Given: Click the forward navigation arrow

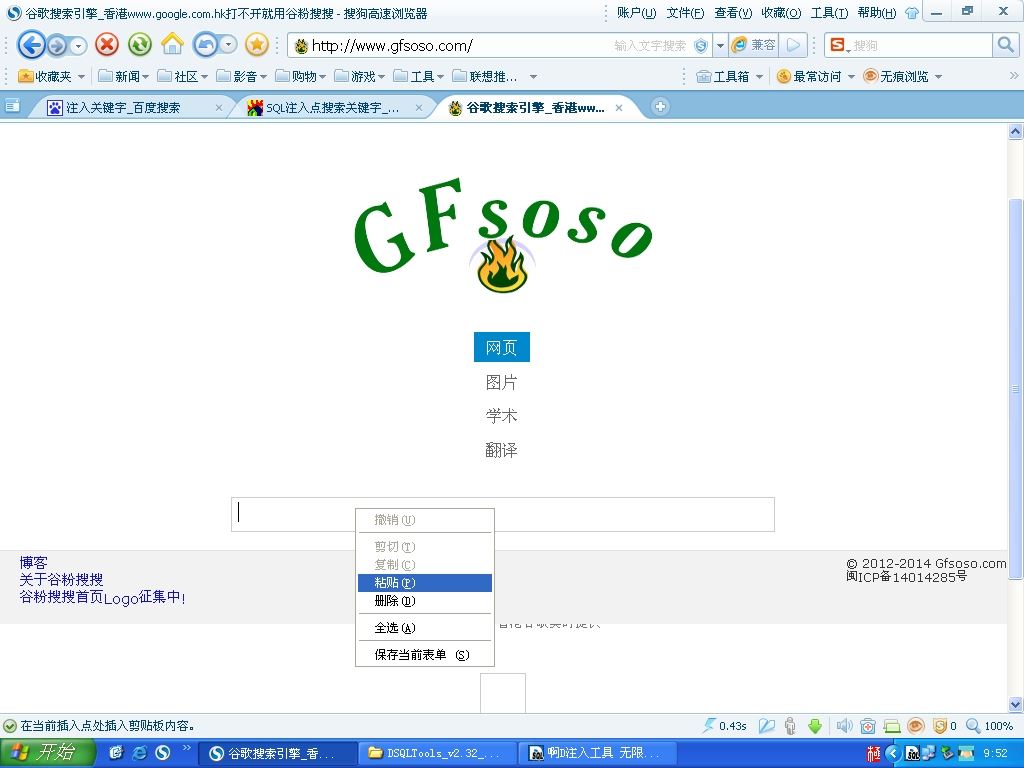Looking at the screenshot, I should coord(57,46).
